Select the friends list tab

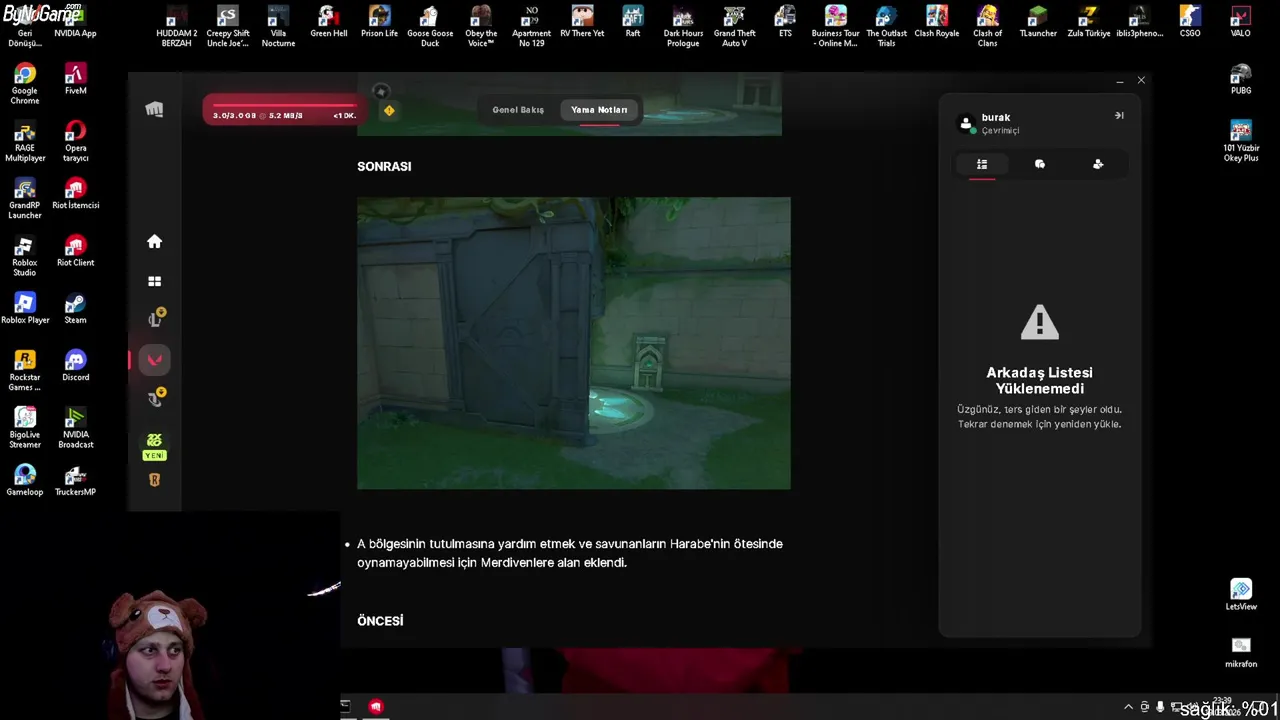(982, 164)
